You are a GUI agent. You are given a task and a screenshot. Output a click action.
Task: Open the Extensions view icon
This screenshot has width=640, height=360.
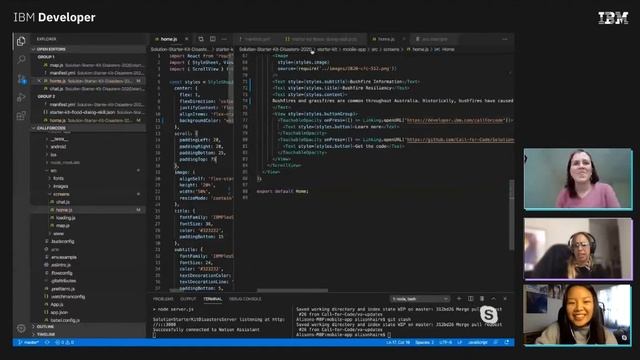(21, 116)
